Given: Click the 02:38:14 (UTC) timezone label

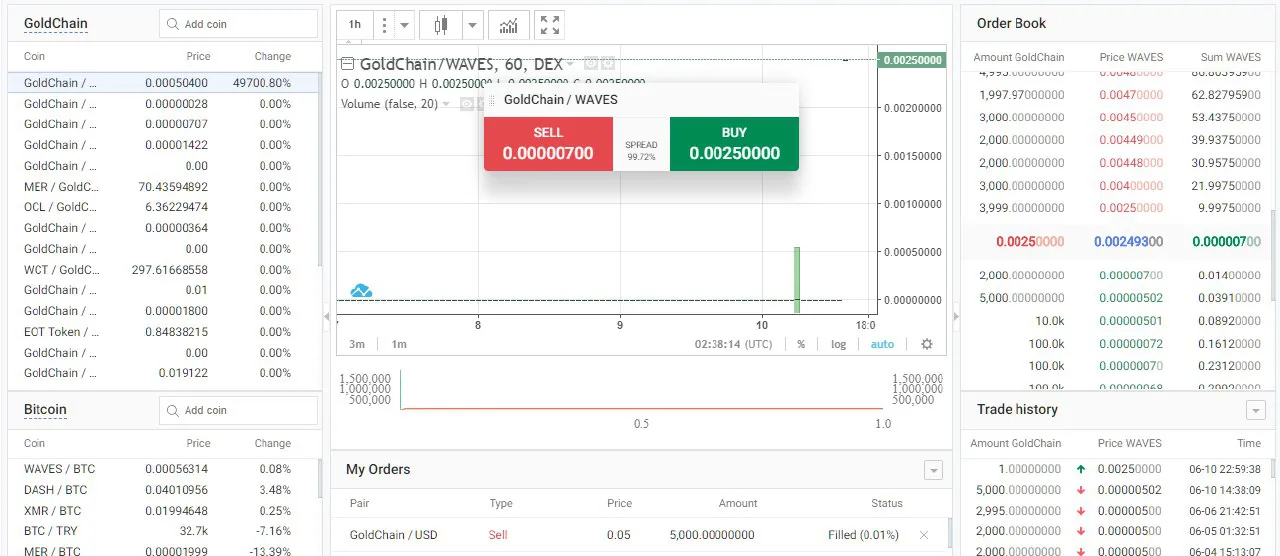Looking at the screenshot, I should [733, 344].
